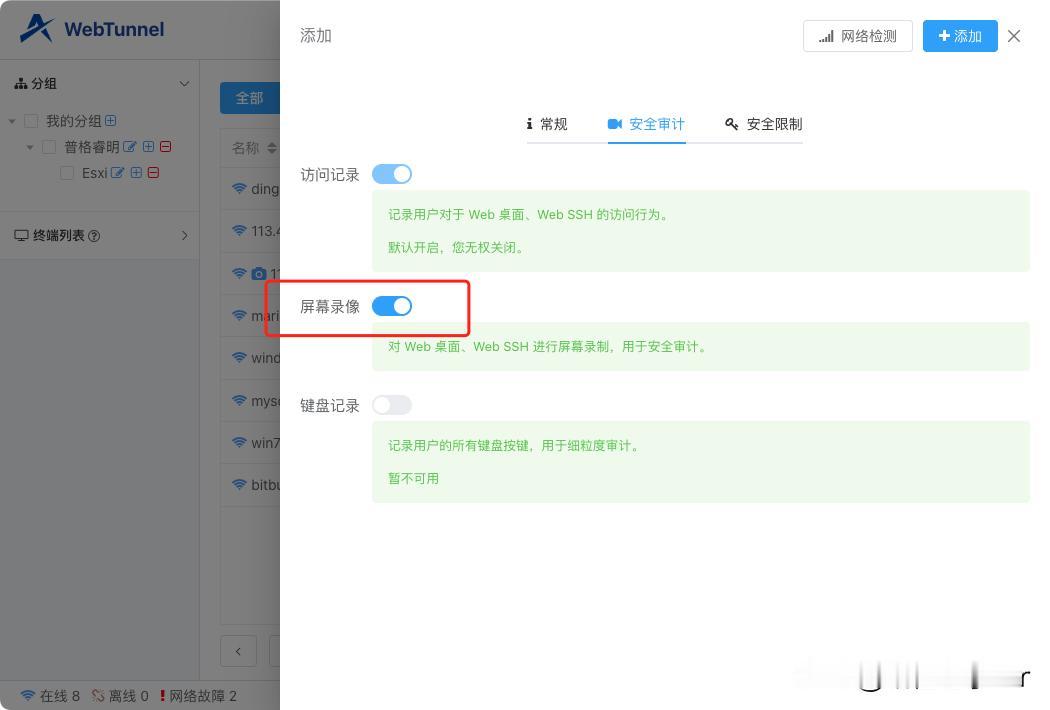
Task: Check the Esxi checkbox
Action: point(67,173)
